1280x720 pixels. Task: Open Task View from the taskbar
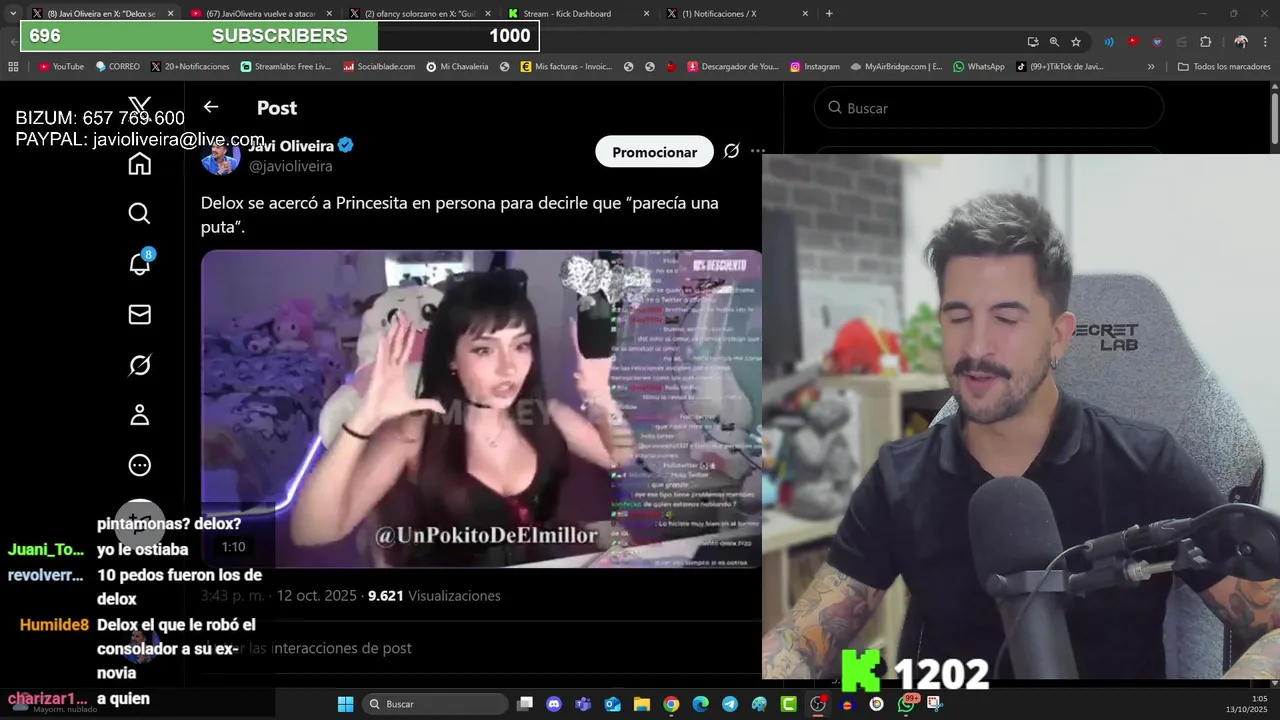point(525,704)
